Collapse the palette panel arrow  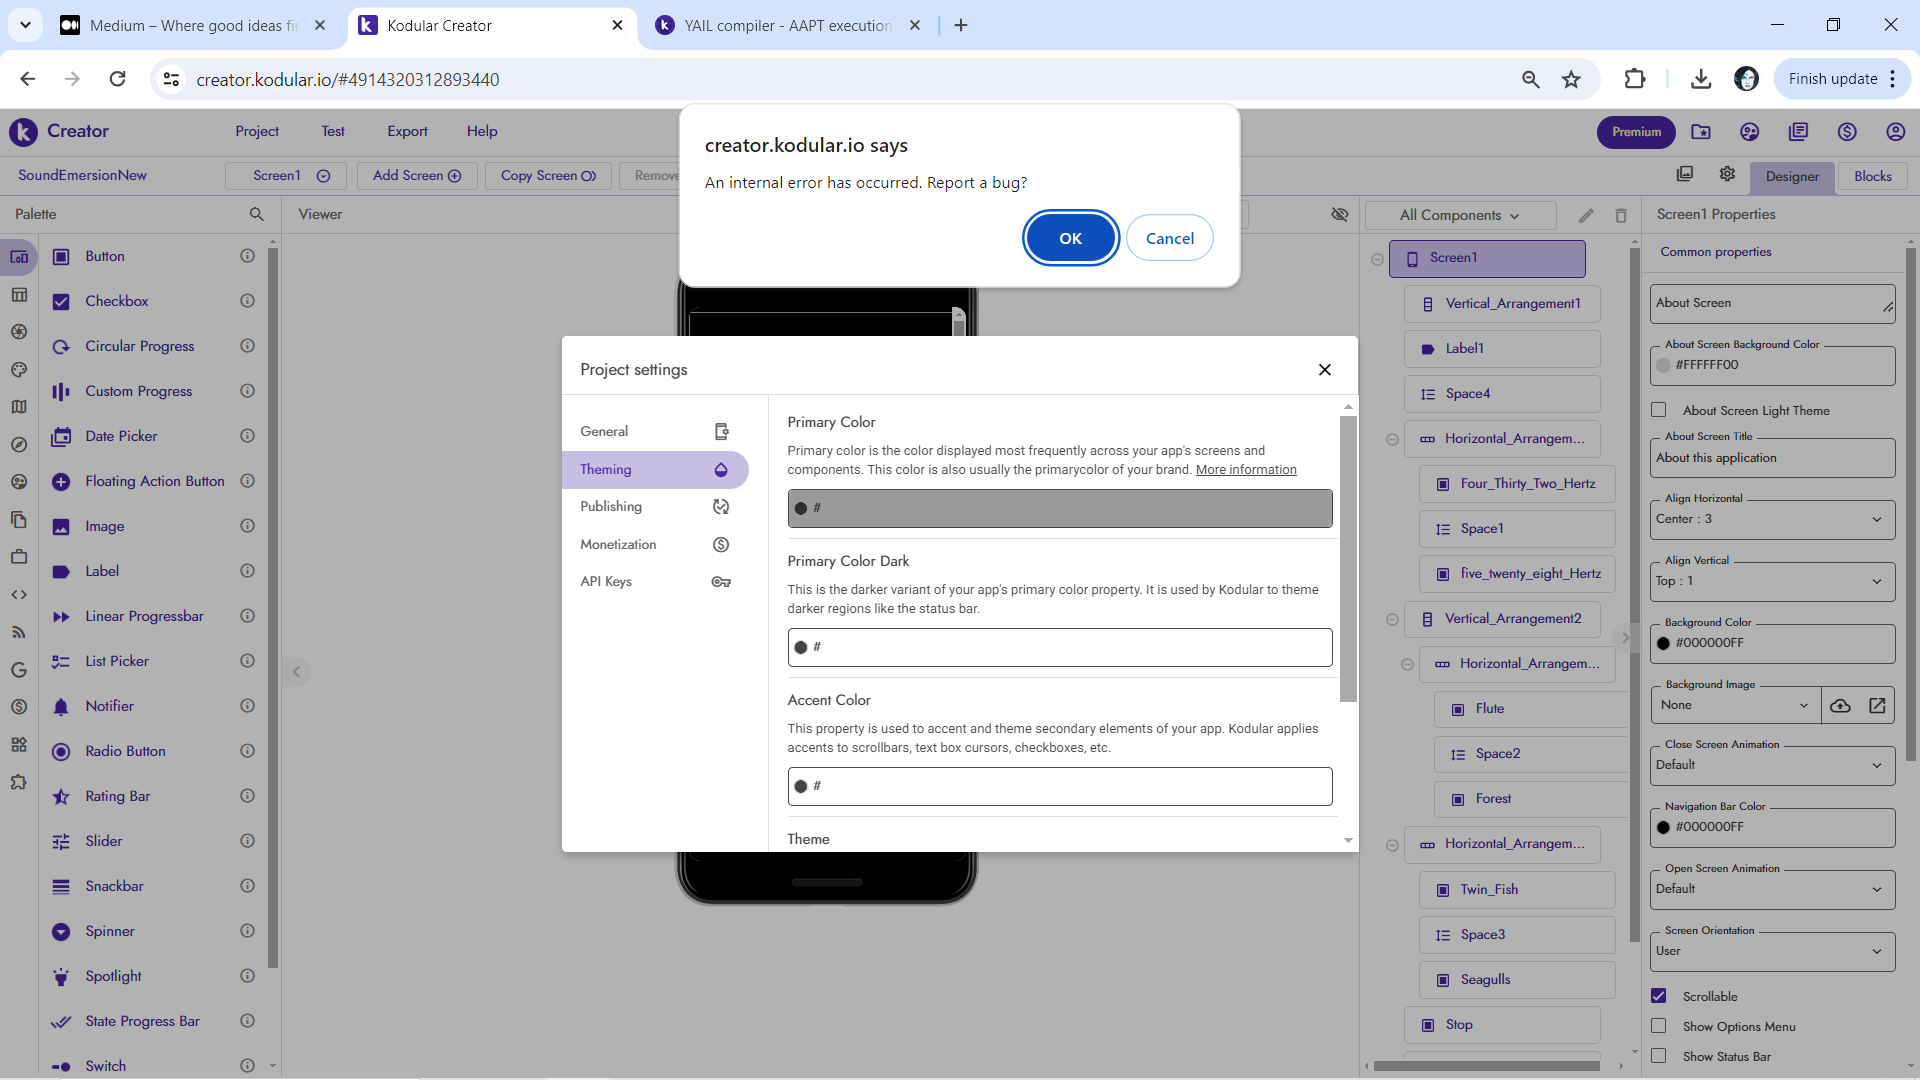(x=296, y=672)
